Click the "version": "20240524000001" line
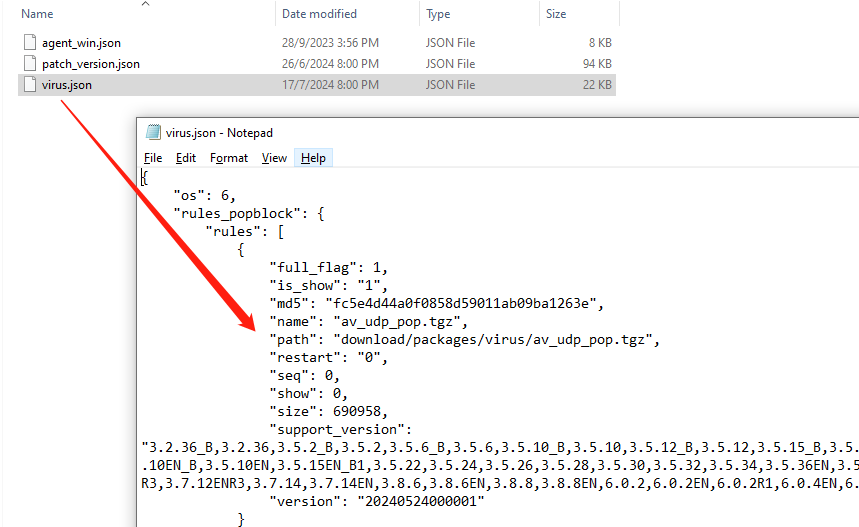 [376, 502]
